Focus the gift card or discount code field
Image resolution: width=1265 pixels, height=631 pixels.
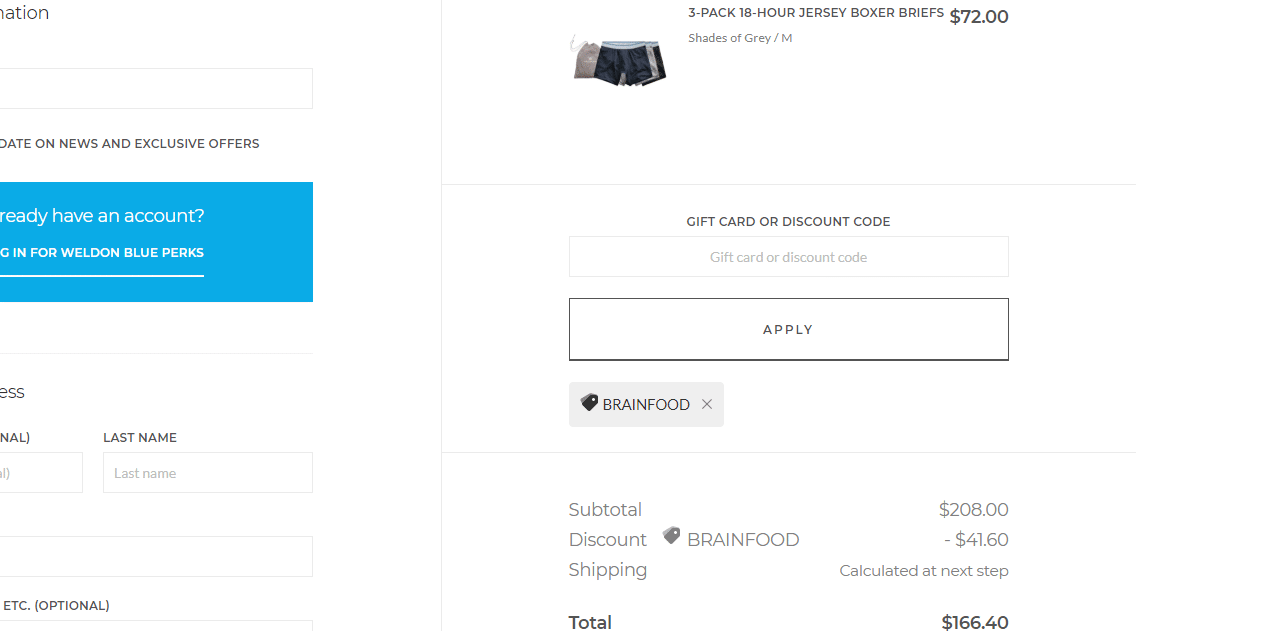[x=789, y=257]
